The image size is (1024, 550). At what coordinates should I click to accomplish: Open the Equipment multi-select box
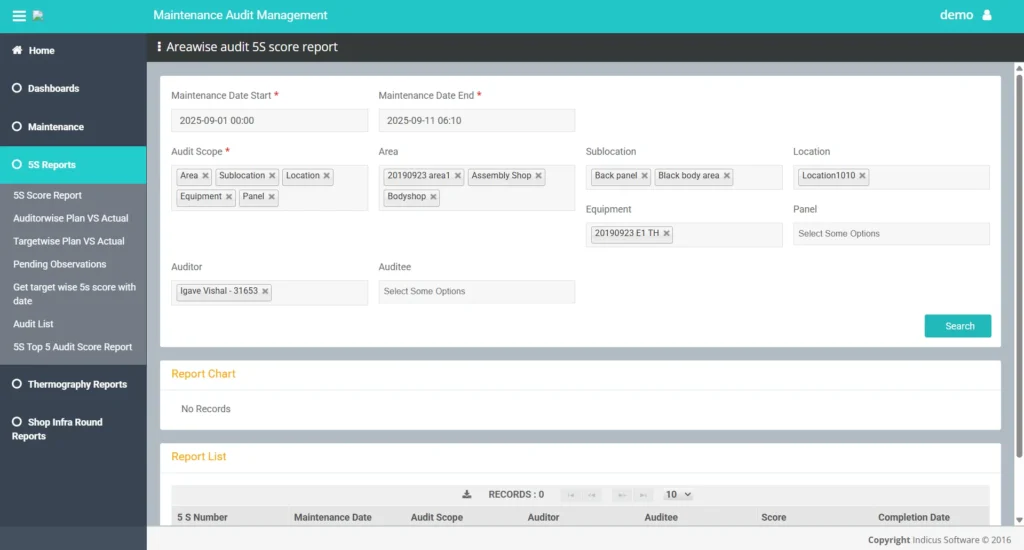point(684,235)
